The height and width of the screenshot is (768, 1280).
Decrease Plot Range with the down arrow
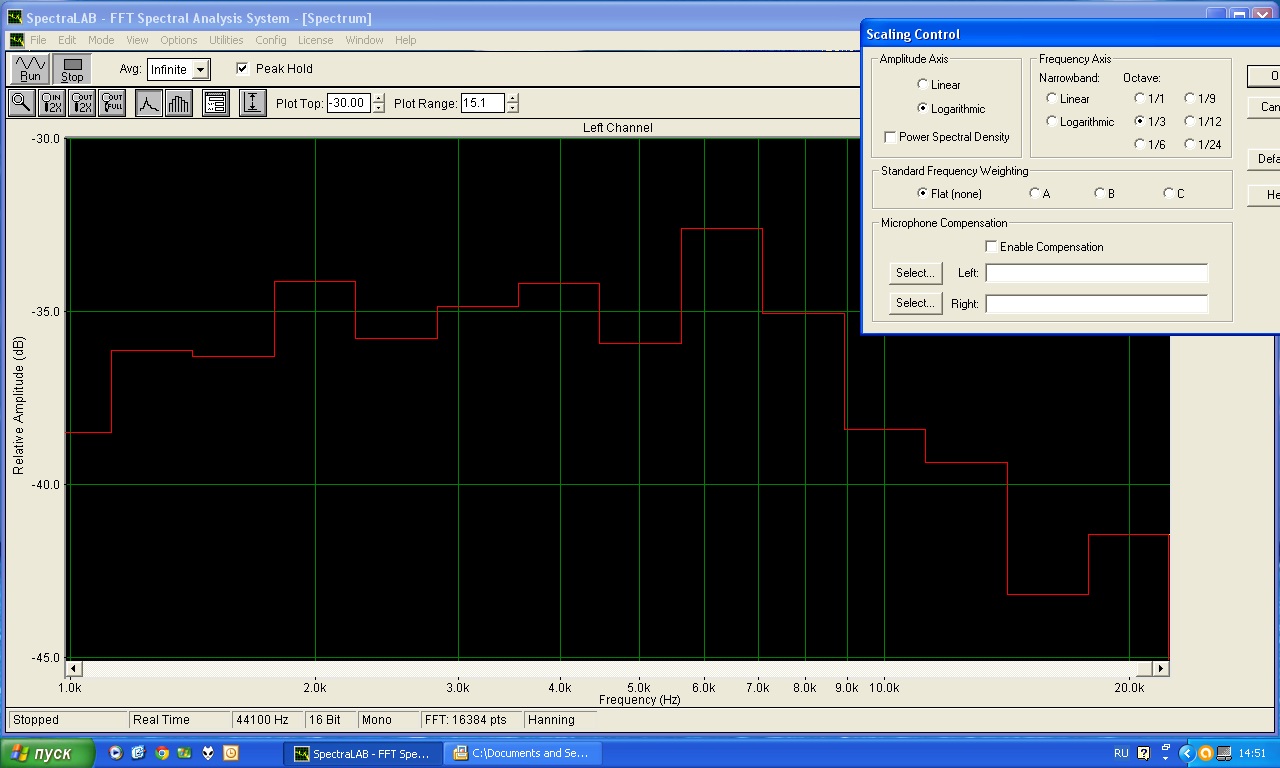513,108
